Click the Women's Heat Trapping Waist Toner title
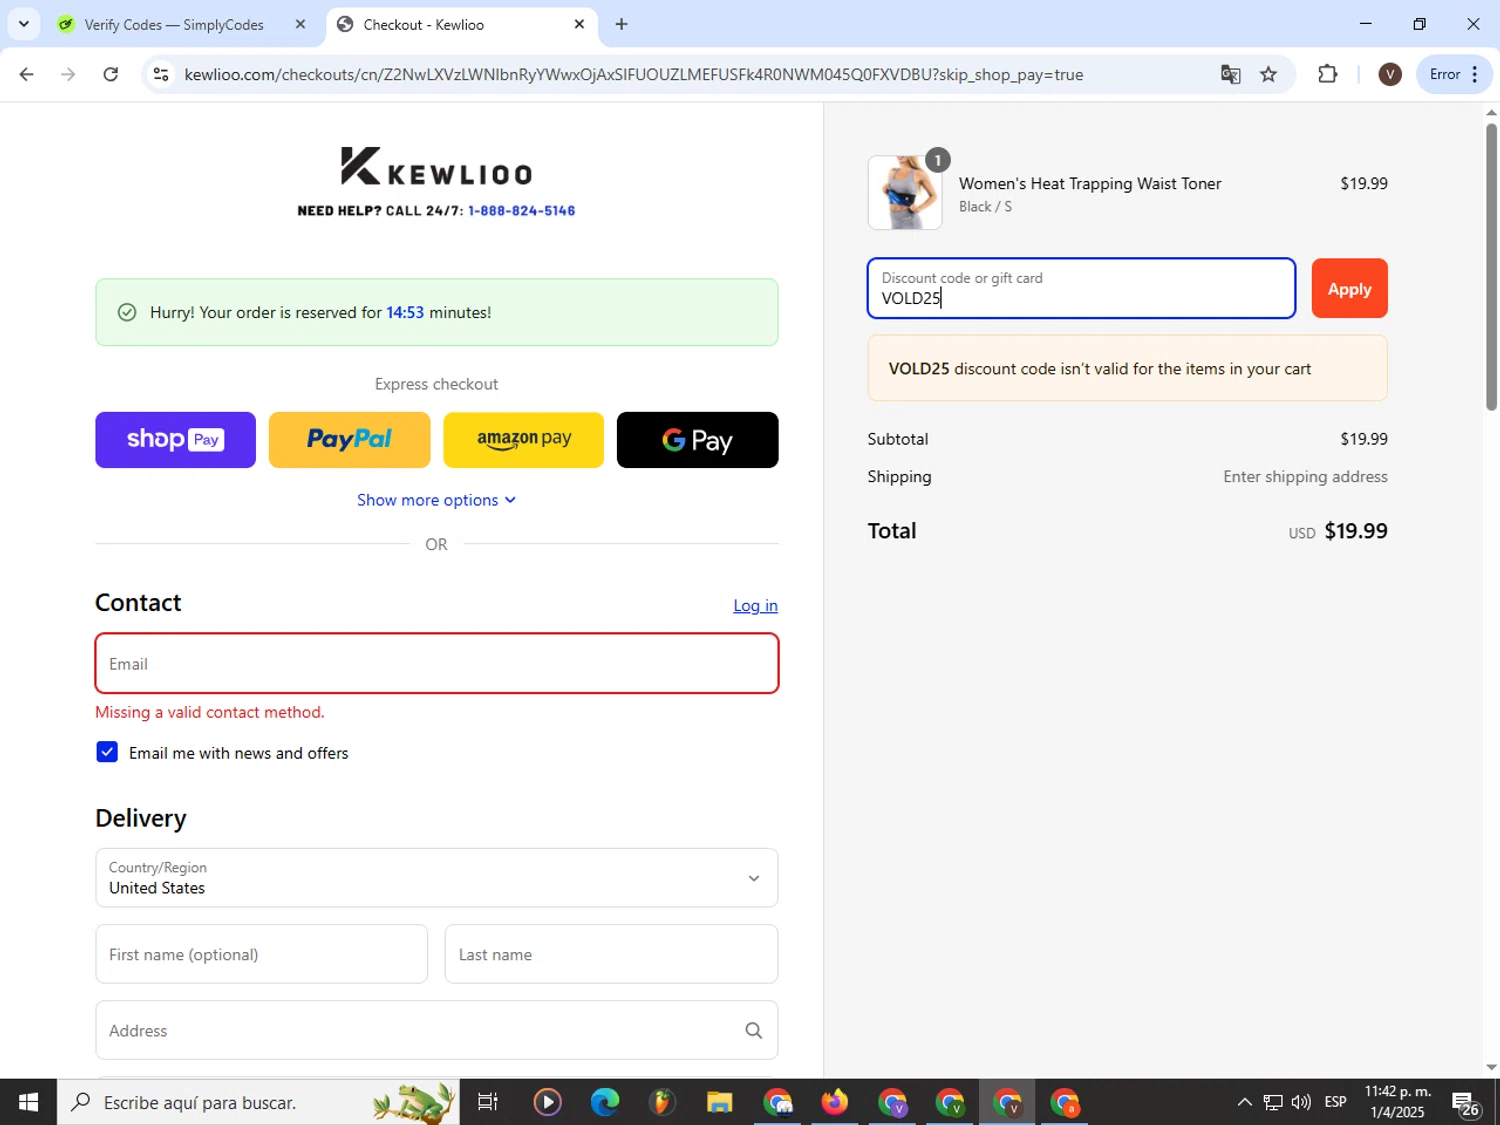This screenshot has height=1125, width=1500. coord(1090,184)
